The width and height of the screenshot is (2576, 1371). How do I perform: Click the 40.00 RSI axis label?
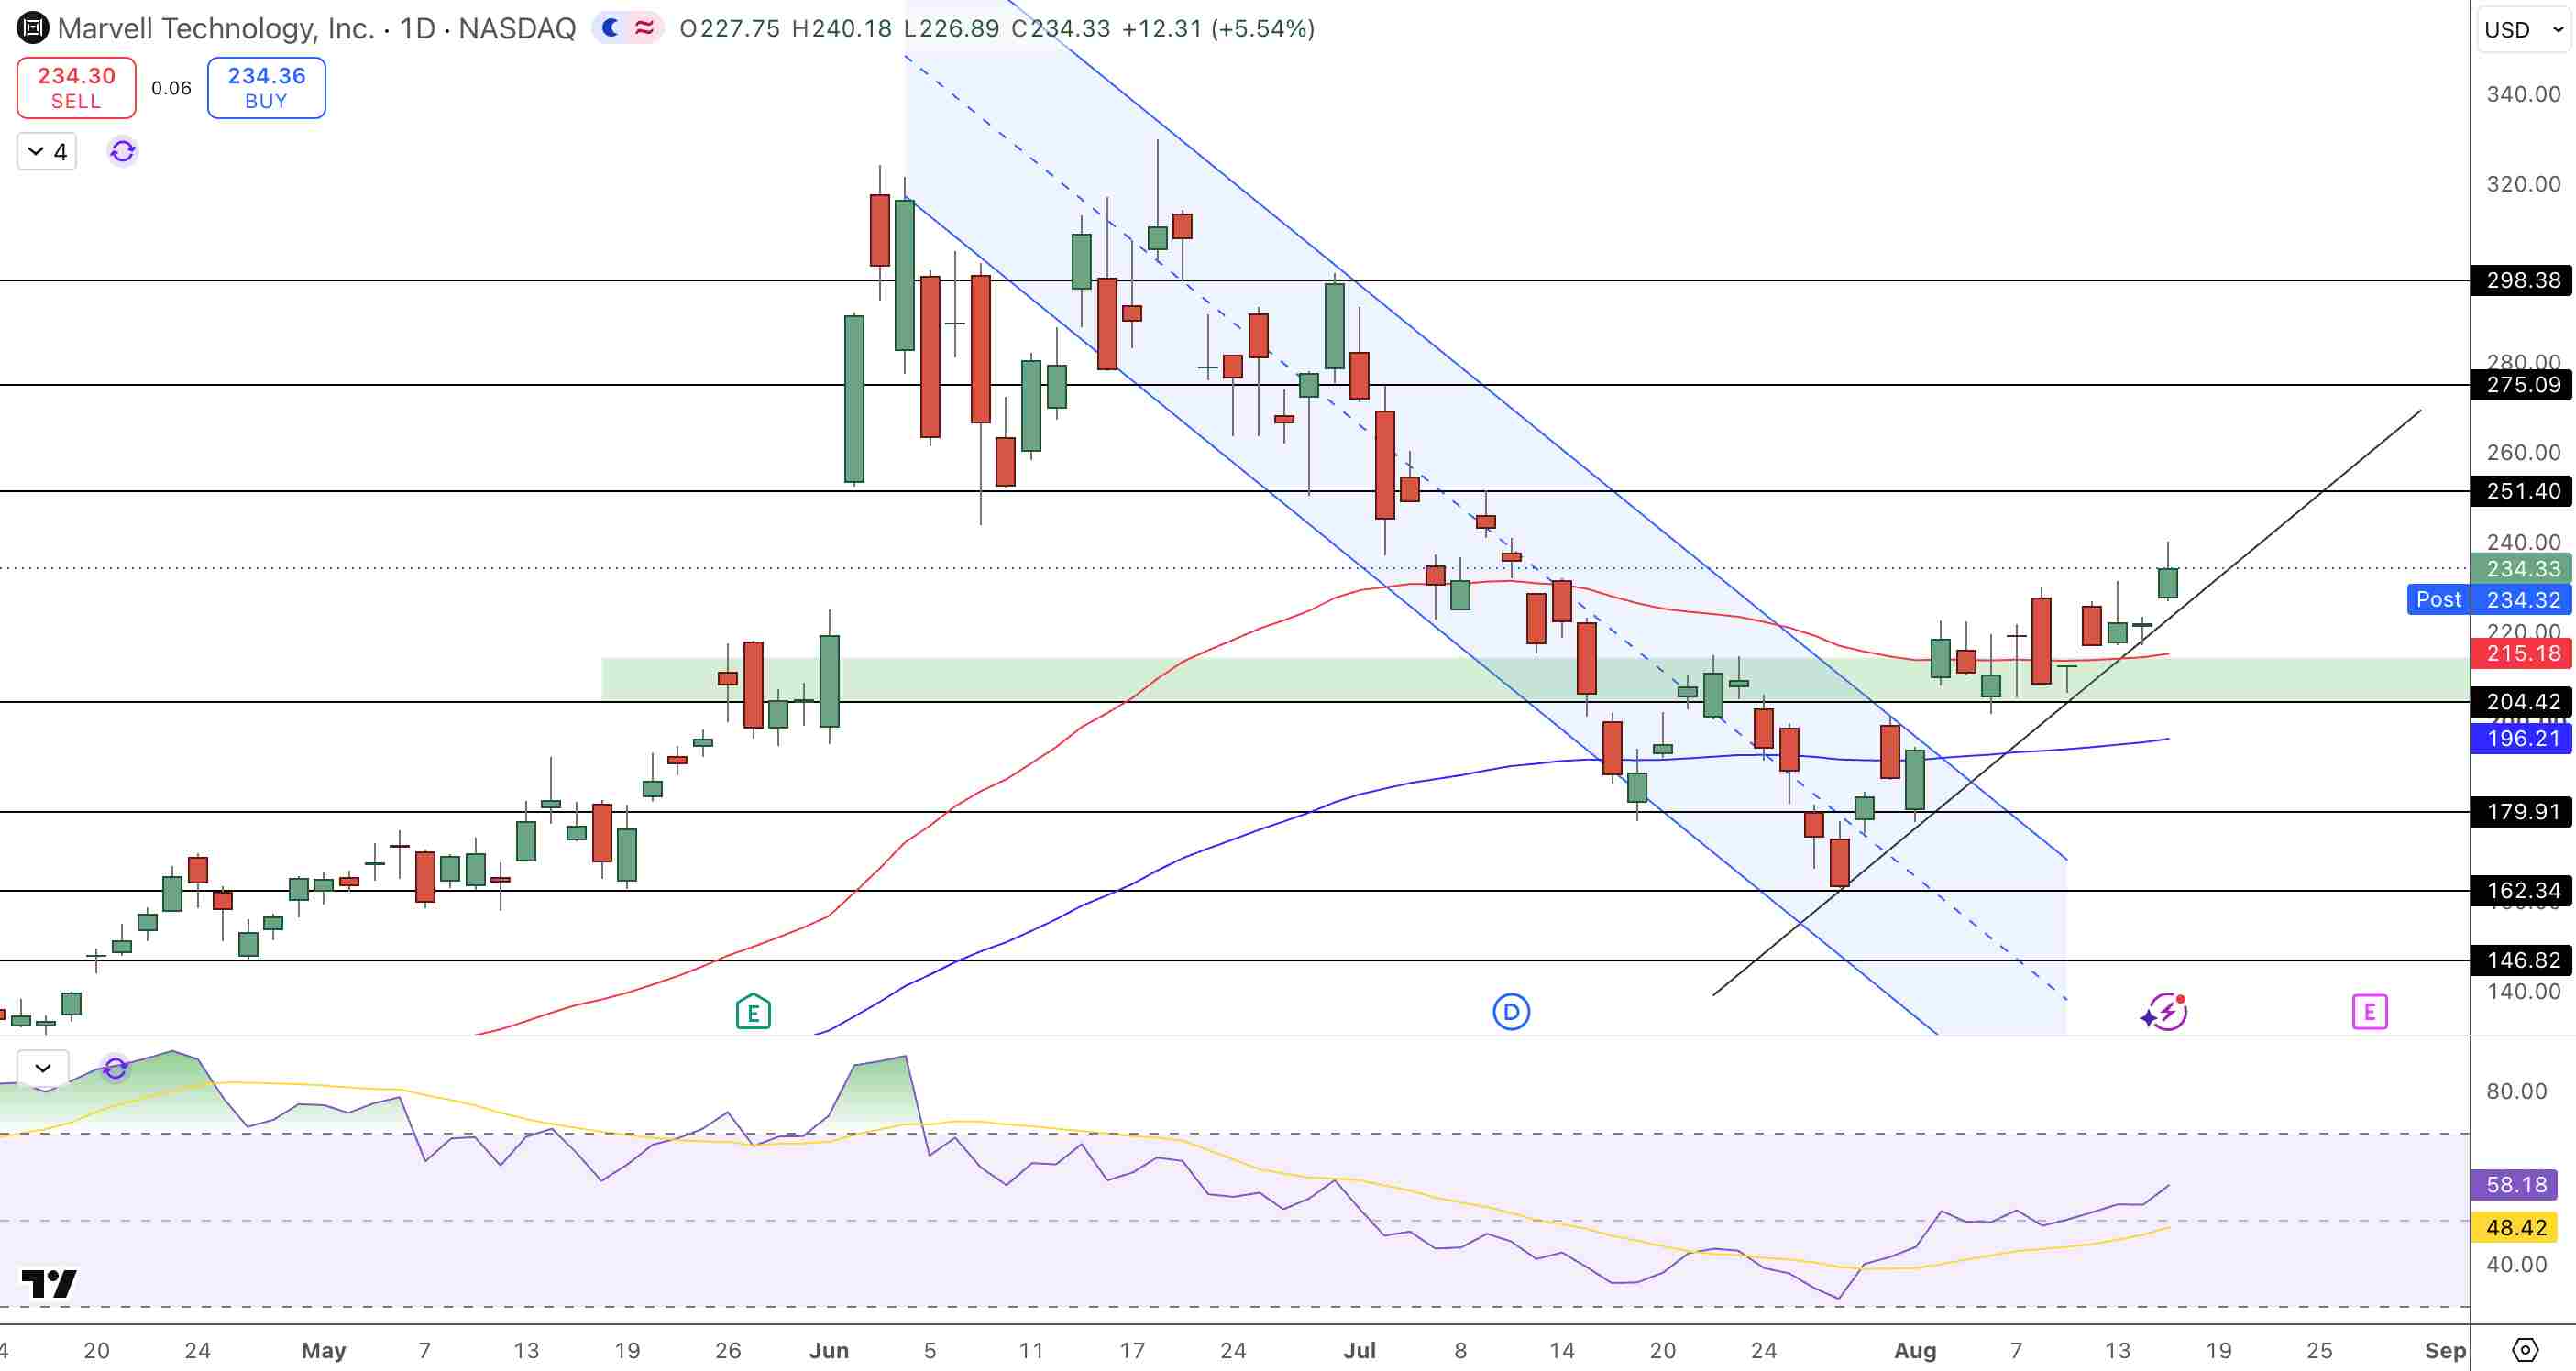[2516, 1265]
